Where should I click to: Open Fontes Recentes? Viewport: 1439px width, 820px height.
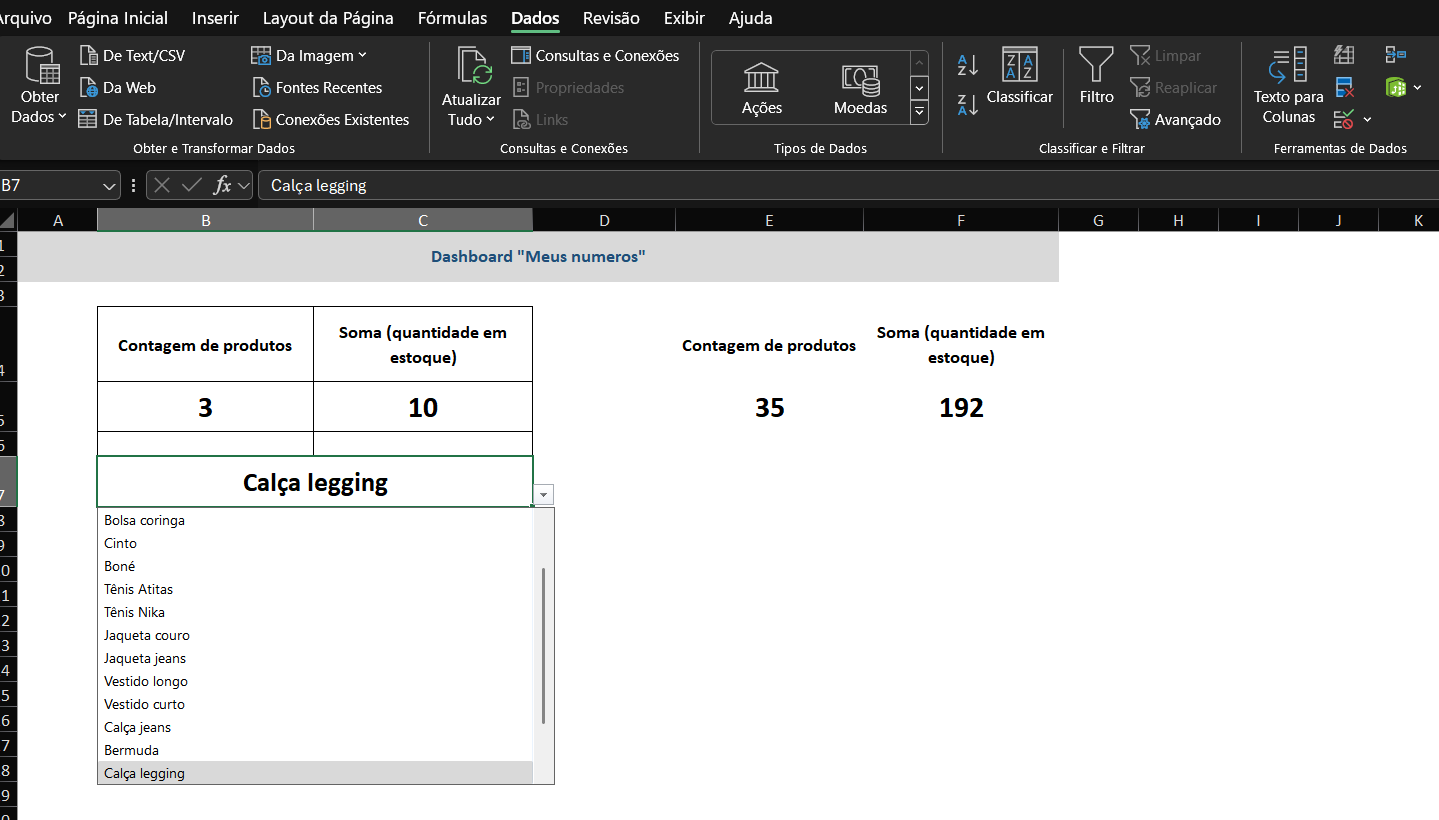click(317, 88)
